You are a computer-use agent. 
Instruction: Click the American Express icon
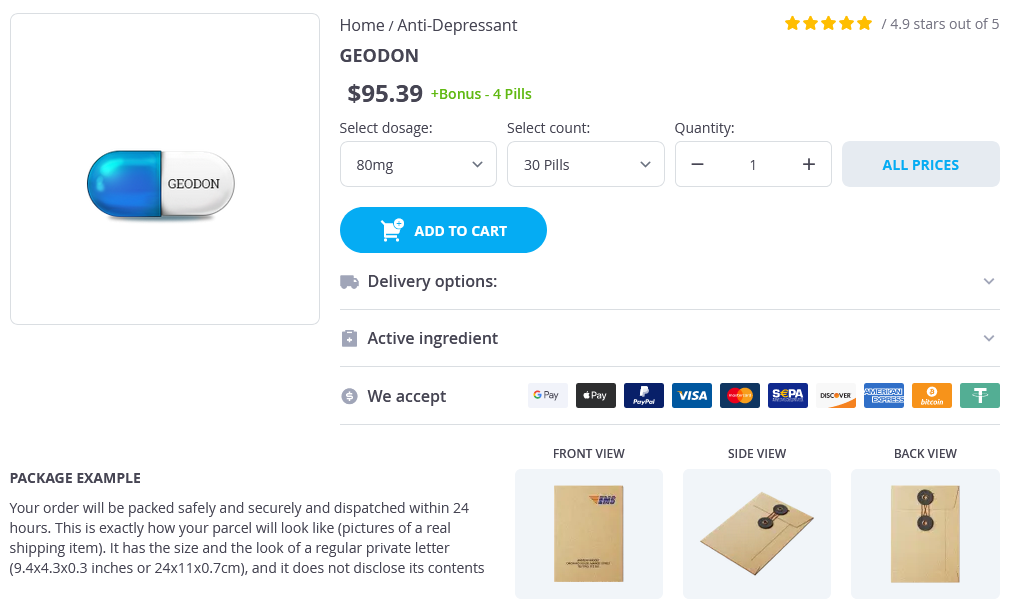click(x=884, y=395)
